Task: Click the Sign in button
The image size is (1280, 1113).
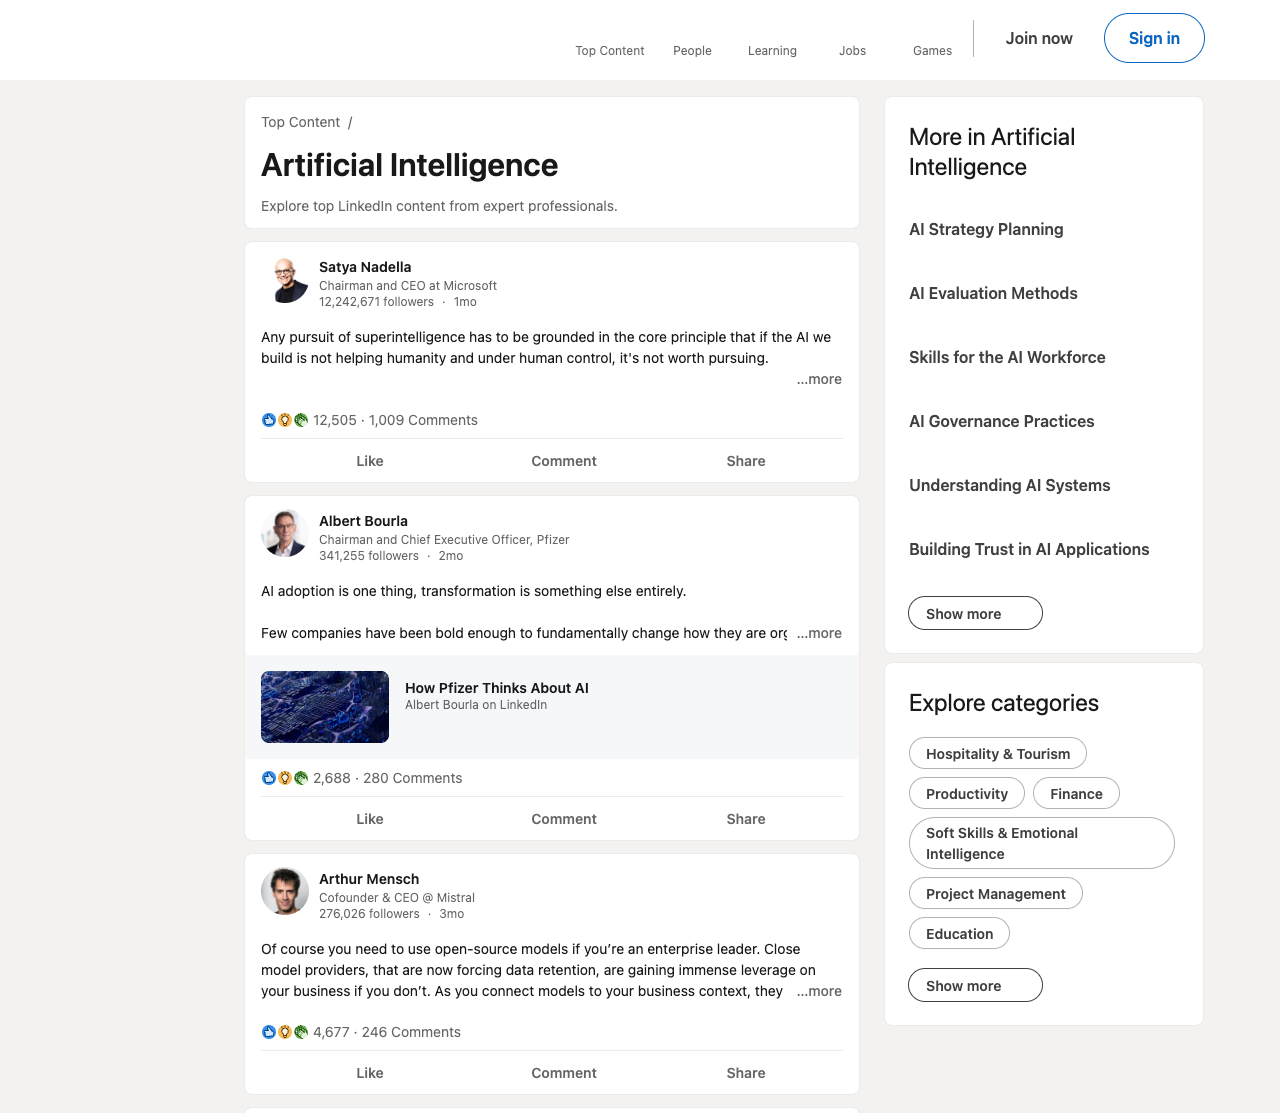Action: 1154,38
